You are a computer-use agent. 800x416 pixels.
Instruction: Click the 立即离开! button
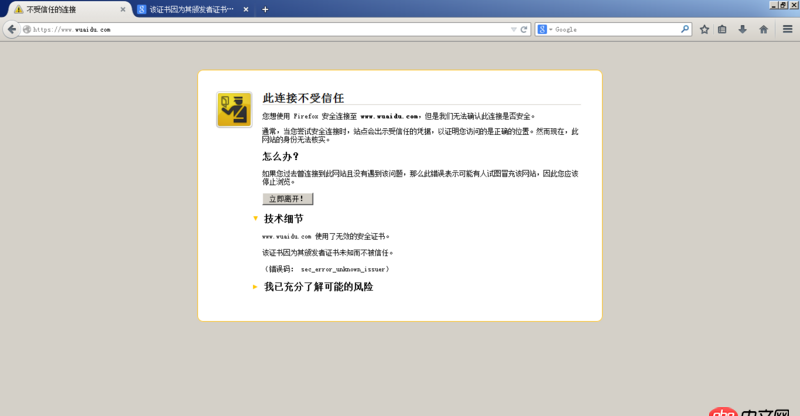[288, 199]
